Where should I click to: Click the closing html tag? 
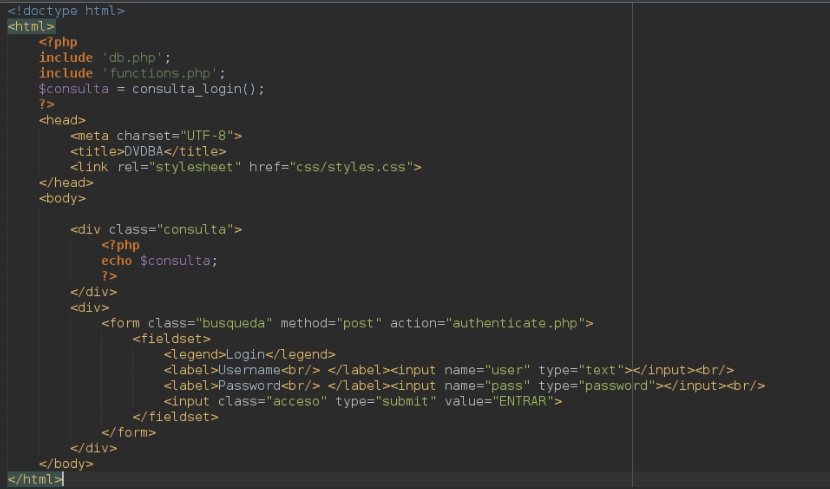coord(35,479)
